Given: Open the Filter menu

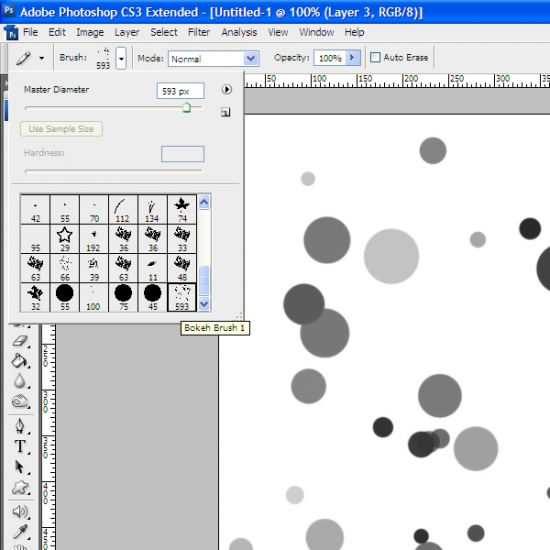Looking at the screenshot, I should click(x=199, y=32).
